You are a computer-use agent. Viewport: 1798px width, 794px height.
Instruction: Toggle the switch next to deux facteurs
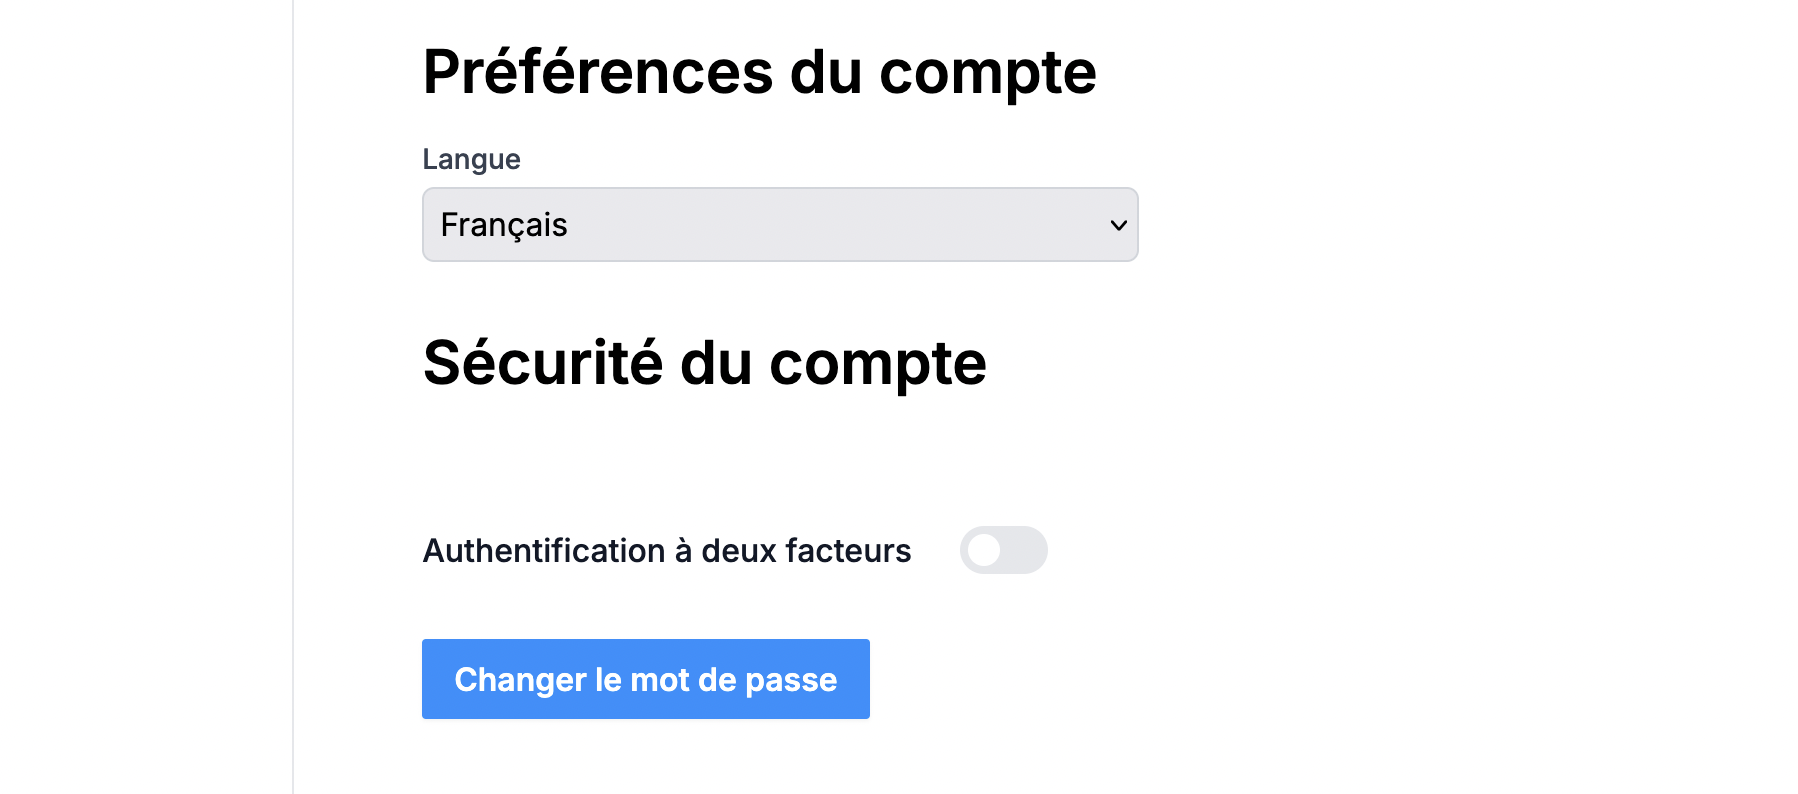click(1003, 550)
